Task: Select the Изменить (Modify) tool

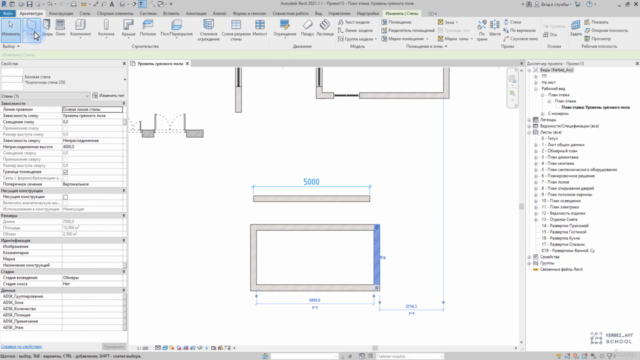Action: pyautogui.click(x=11, y=30)
